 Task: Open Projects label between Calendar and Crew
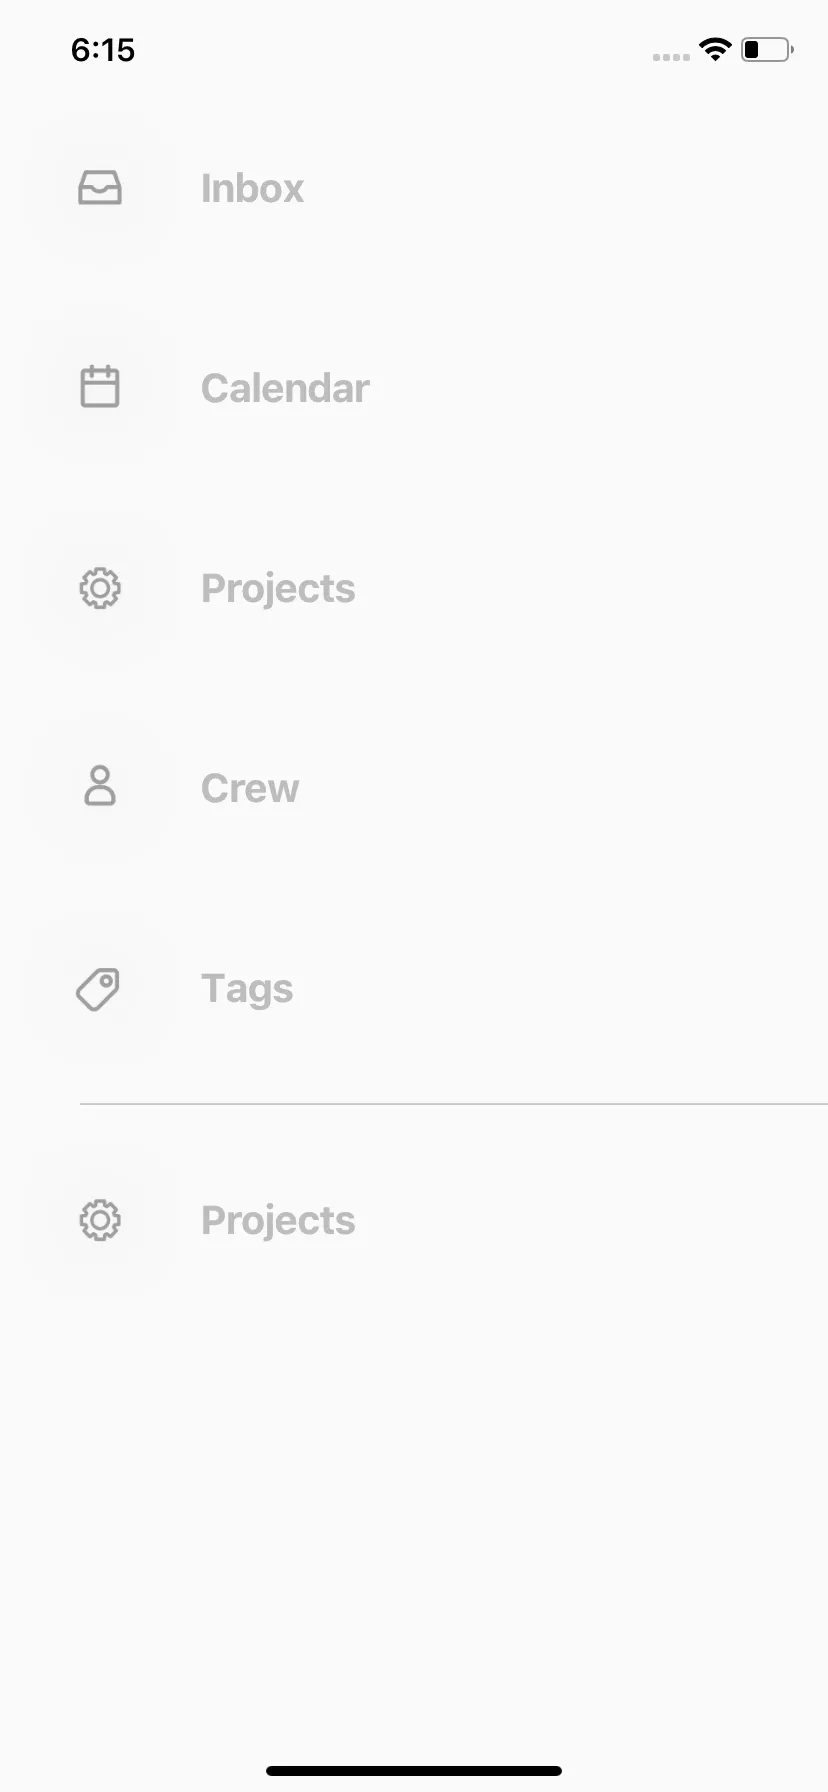278,588
